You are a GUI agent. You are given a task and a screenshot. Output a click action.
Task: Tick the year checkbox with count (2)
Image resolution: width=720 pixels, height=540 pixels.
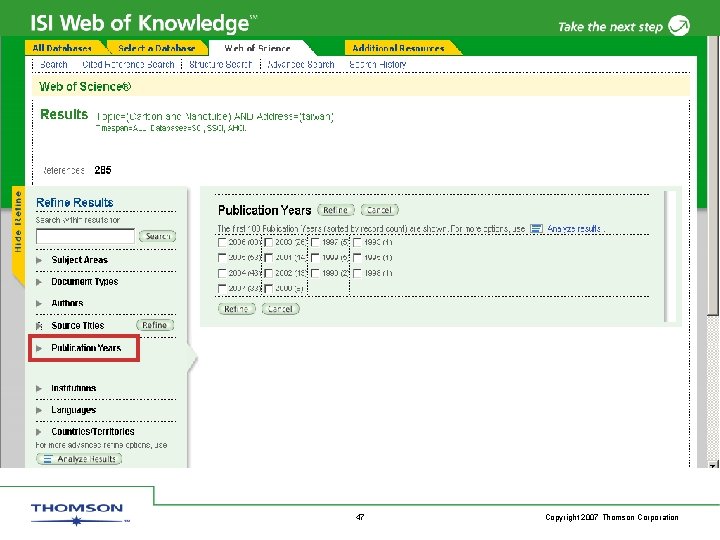315,273
